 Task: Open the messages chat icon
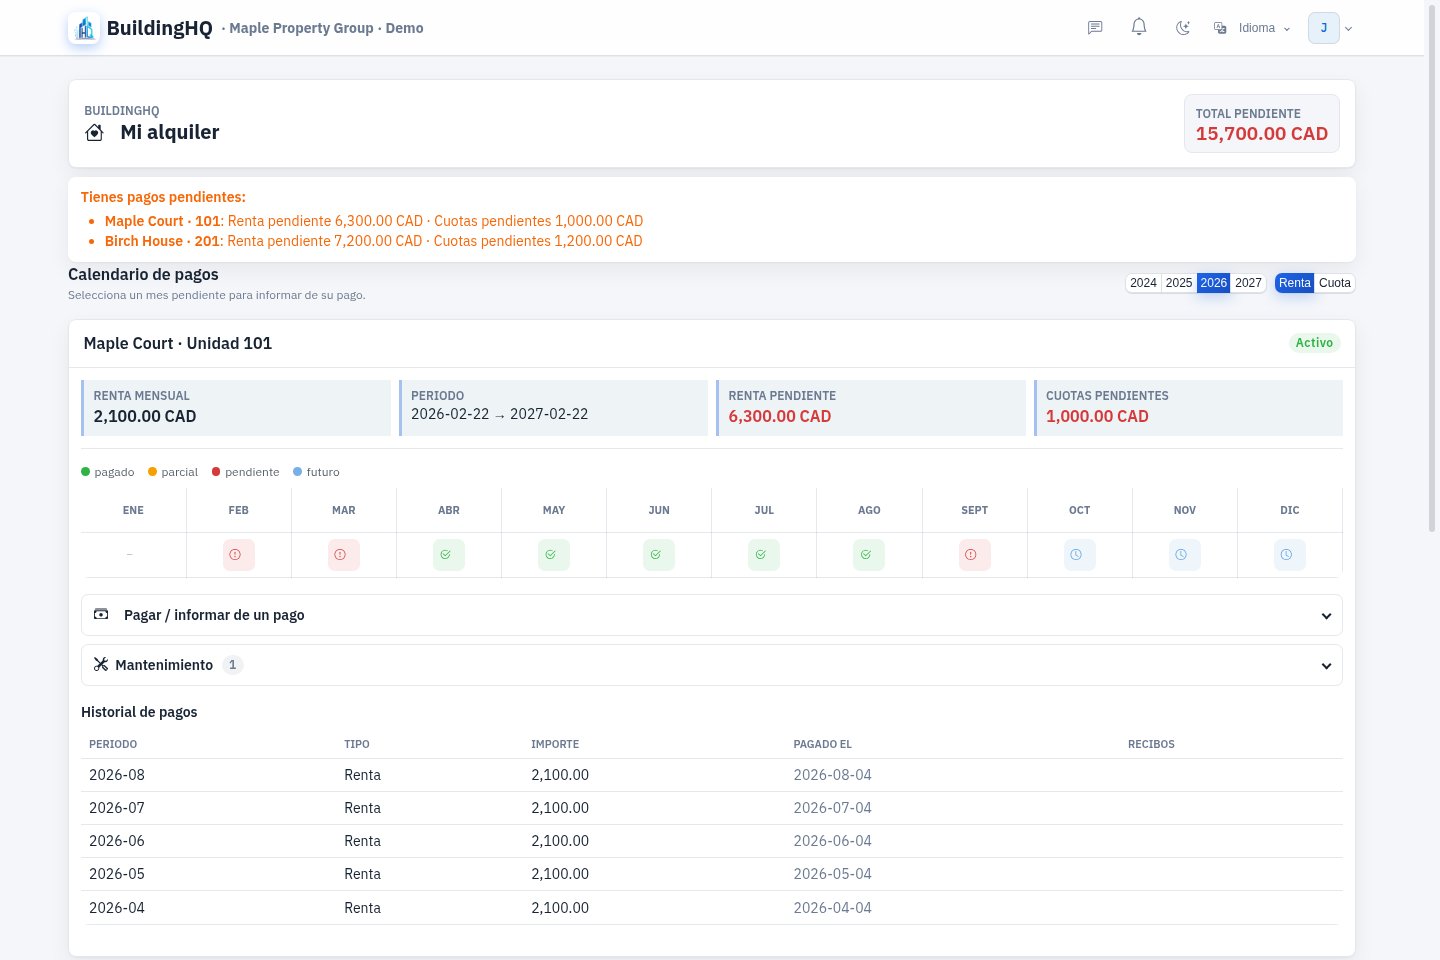coord(1095,28)
